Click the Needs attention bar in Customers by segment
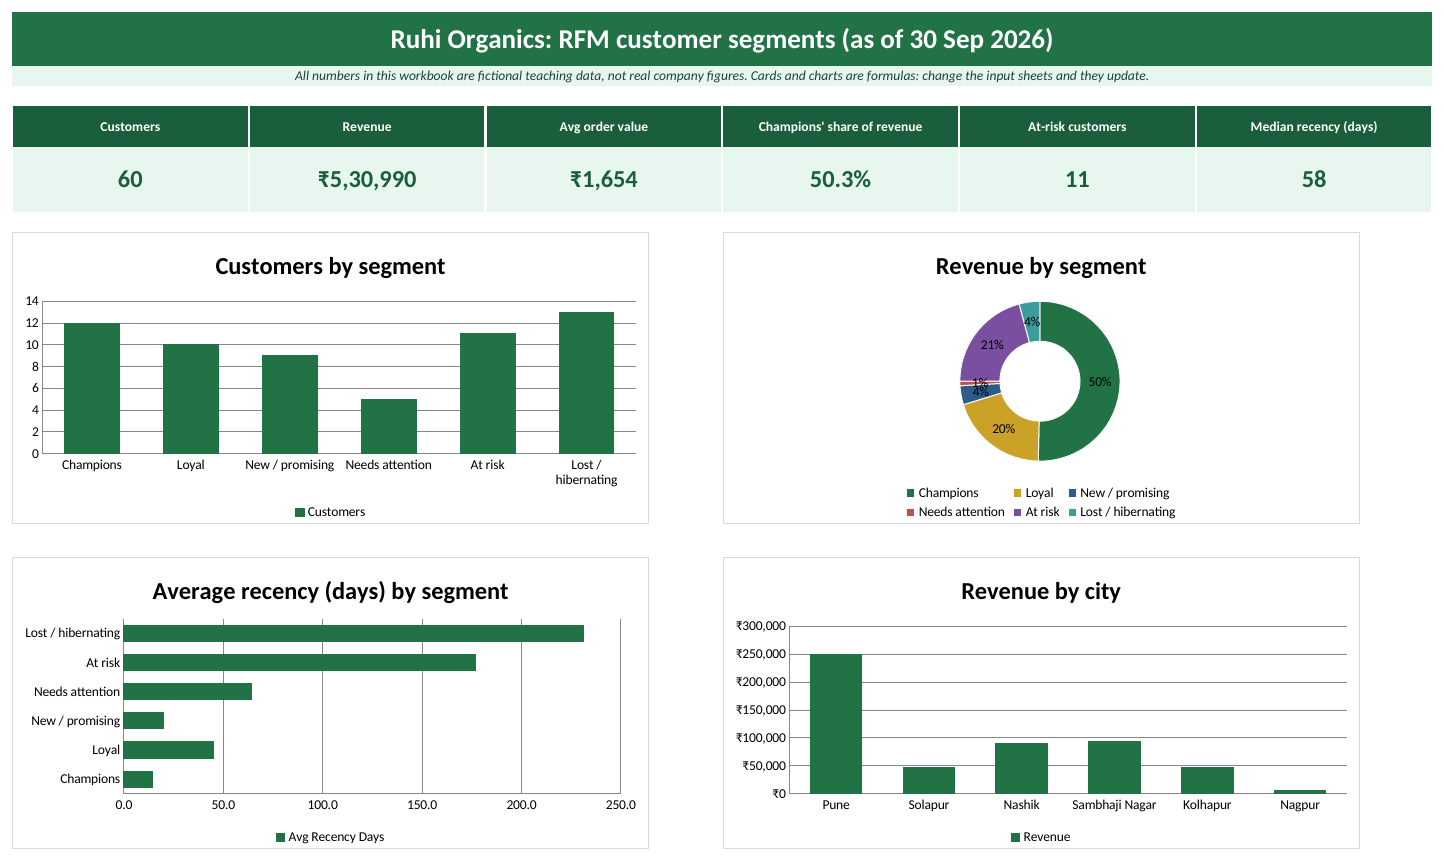This screenshot has width=1444, height=861. point(389,427)
